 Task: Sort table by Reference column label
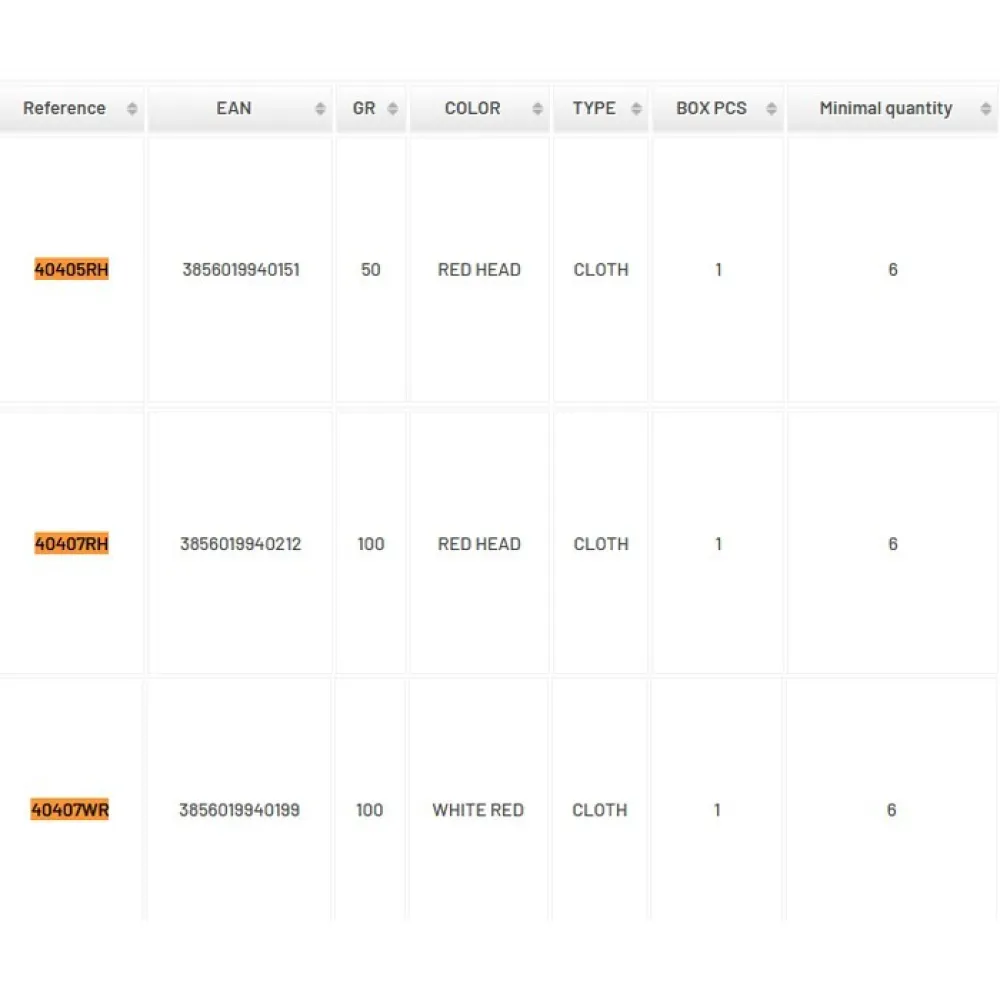[64, 109]
